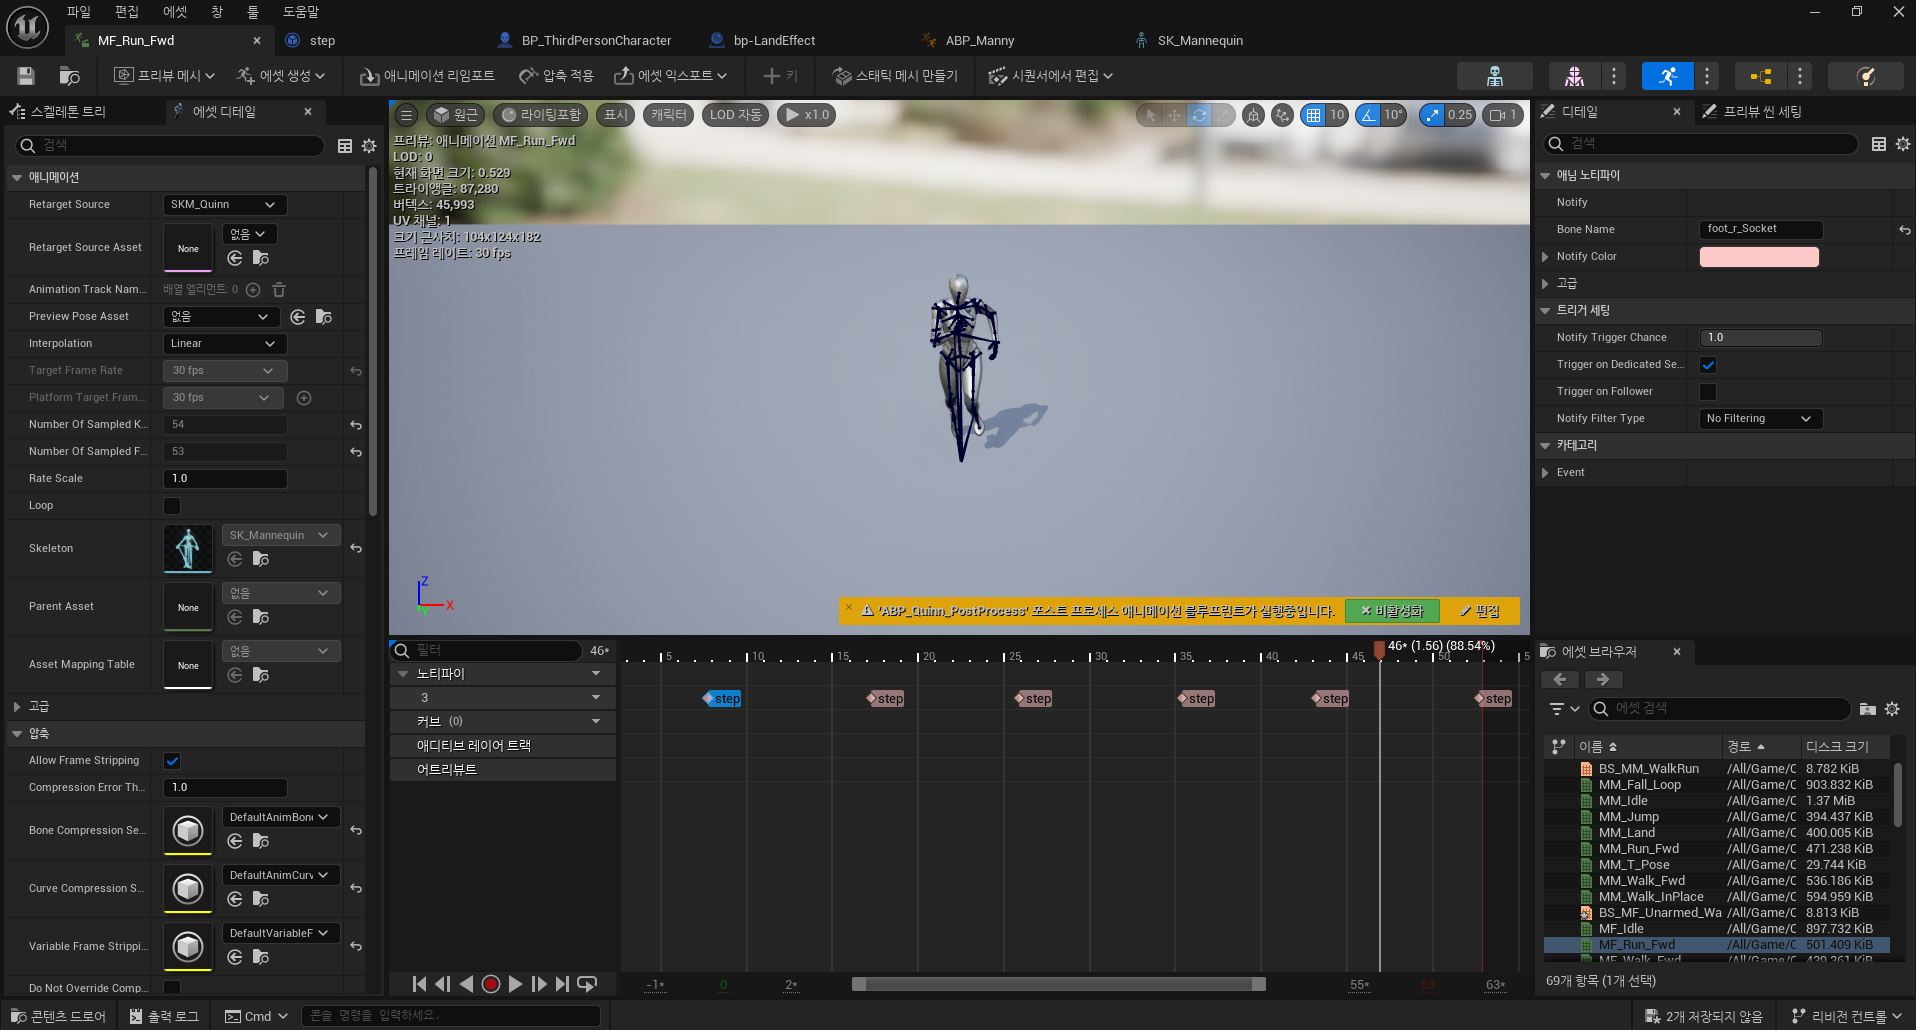The height and width of the screenshot is (1030, 1916).
Task: Select MM_Run_Fwd in the asset browser
Action: (x=1638, y=849)
